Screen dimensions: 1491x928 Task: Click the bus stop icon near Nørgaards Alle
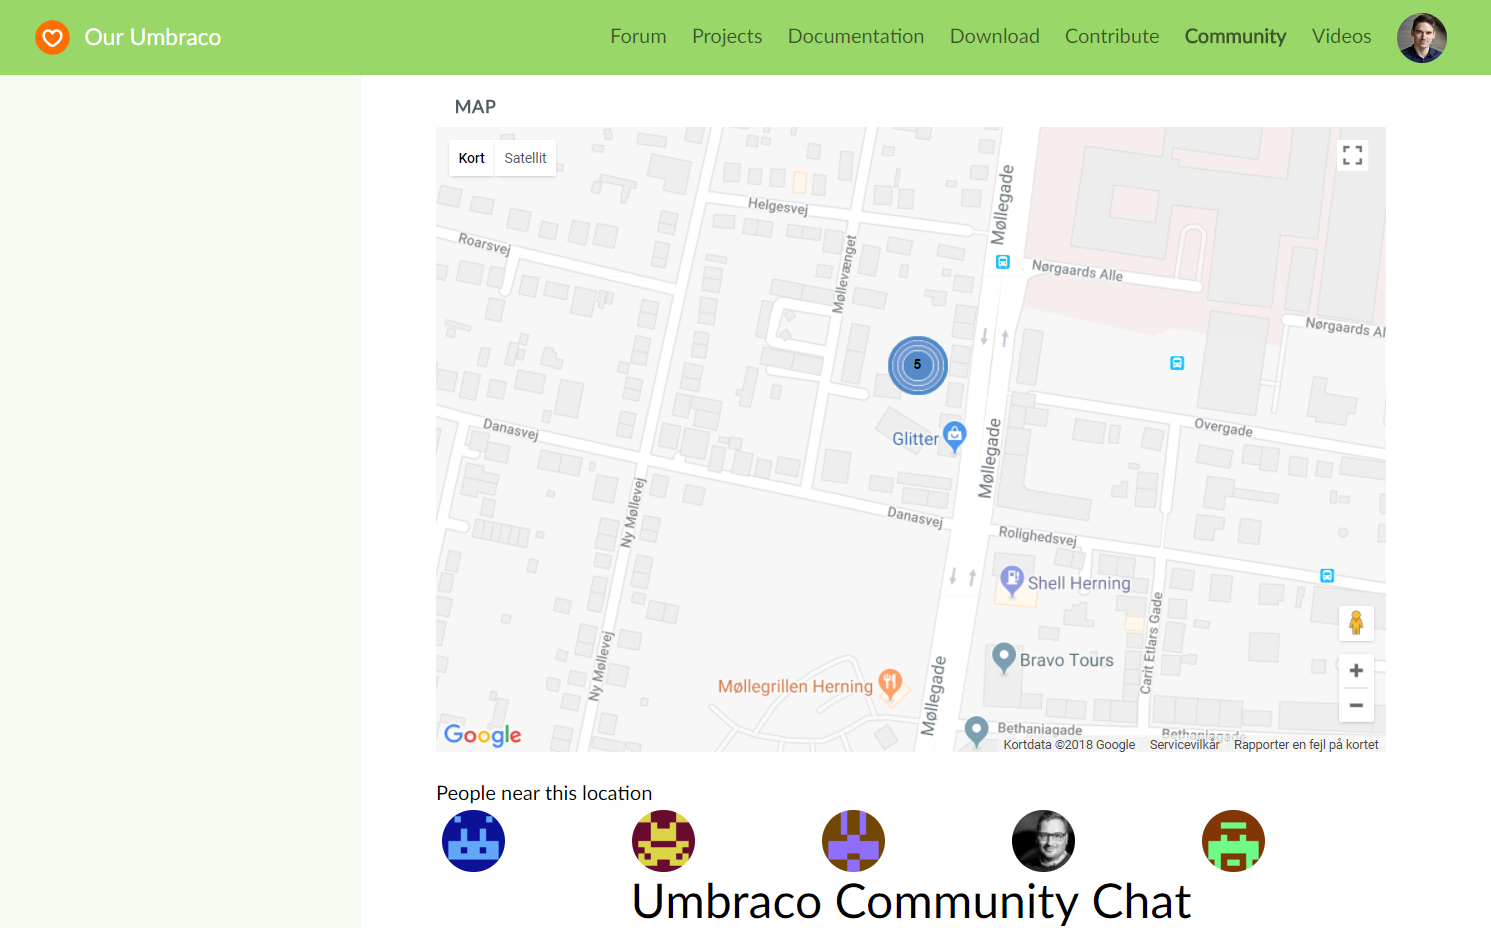point(1002,262)
